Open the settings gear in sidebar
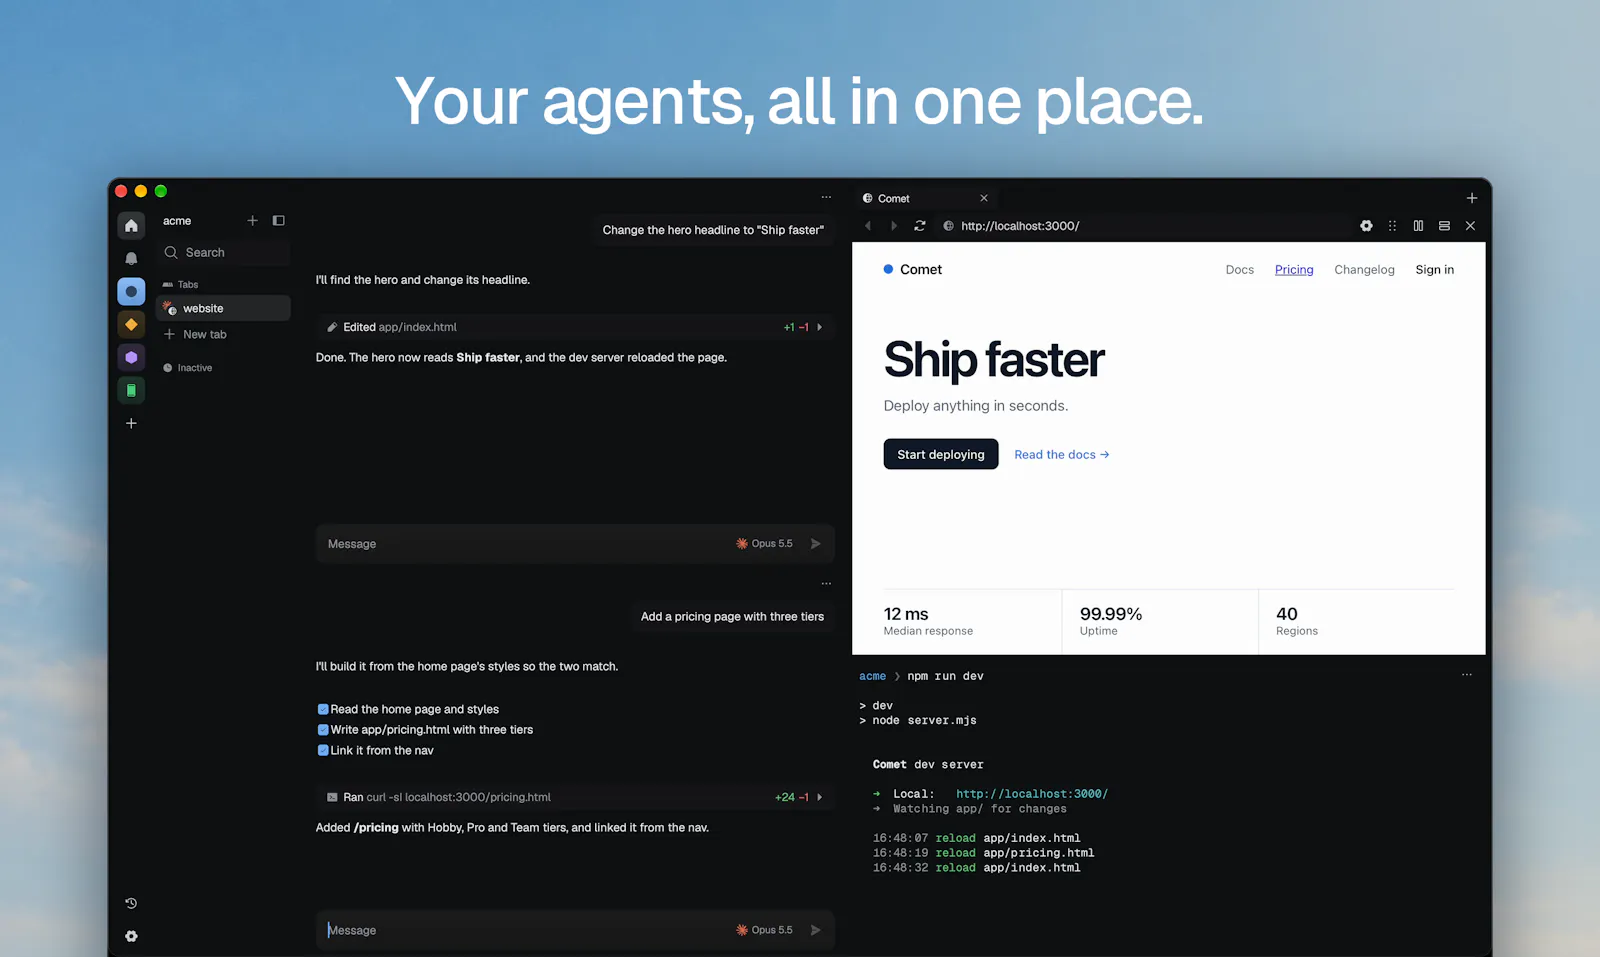This screenshot has height=957, width=1600. pyautogui.click(x=131, y=936)
